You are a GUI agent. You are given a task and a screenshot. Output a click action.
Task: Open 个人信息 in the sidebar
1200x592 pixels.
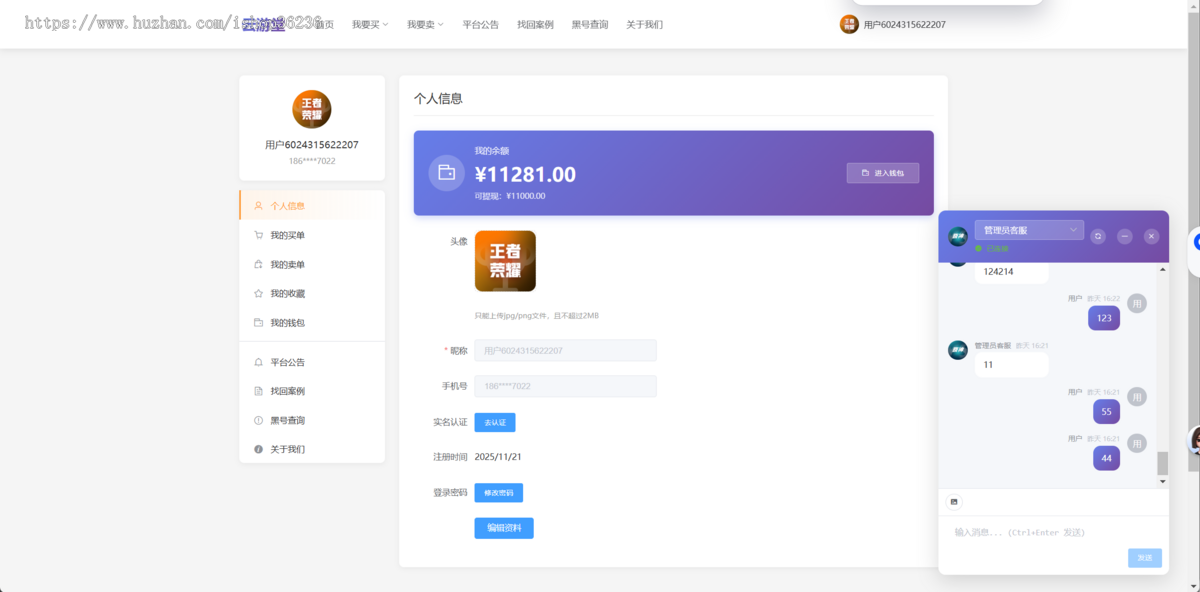pos(312,206)
